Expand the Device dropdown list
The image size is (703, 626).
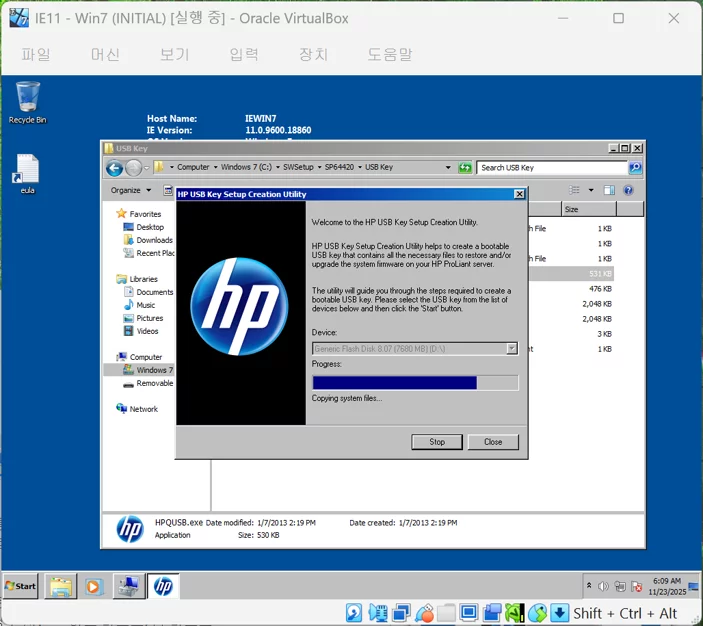pyautogui.click(x=512, y=348)
